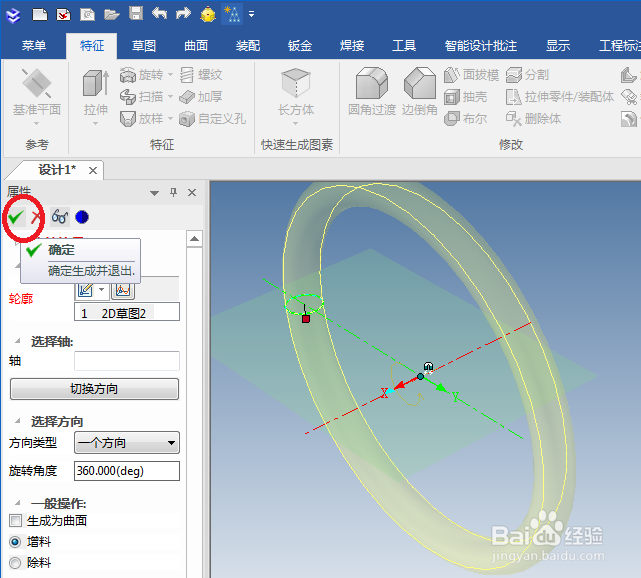This screenshot has width=641, height=578.
Task: Switch to the 焊接 ribbon tab
Action: pyautogui.click(x=352, y=45)
